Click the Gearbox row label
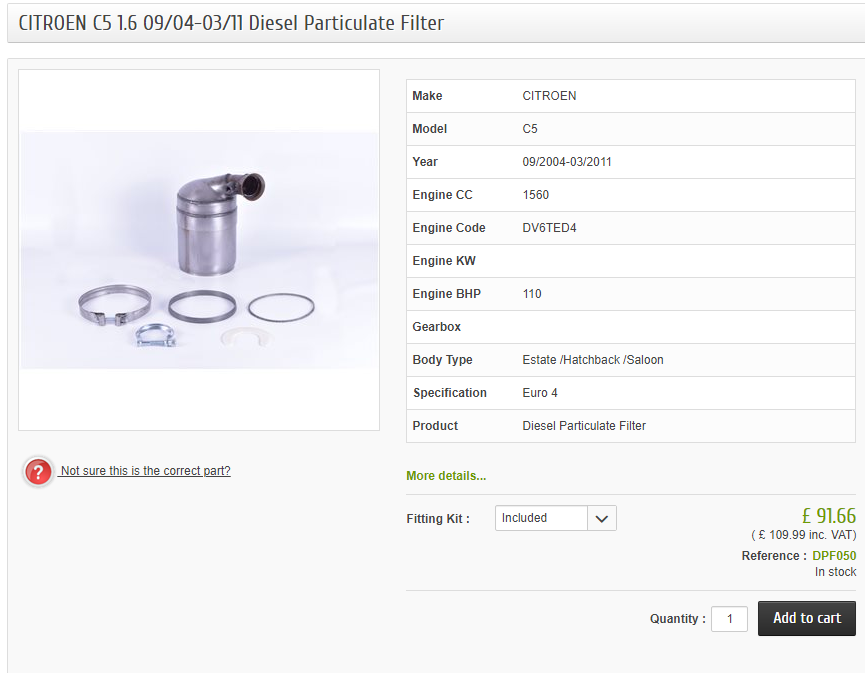 [x=436, y=327]
